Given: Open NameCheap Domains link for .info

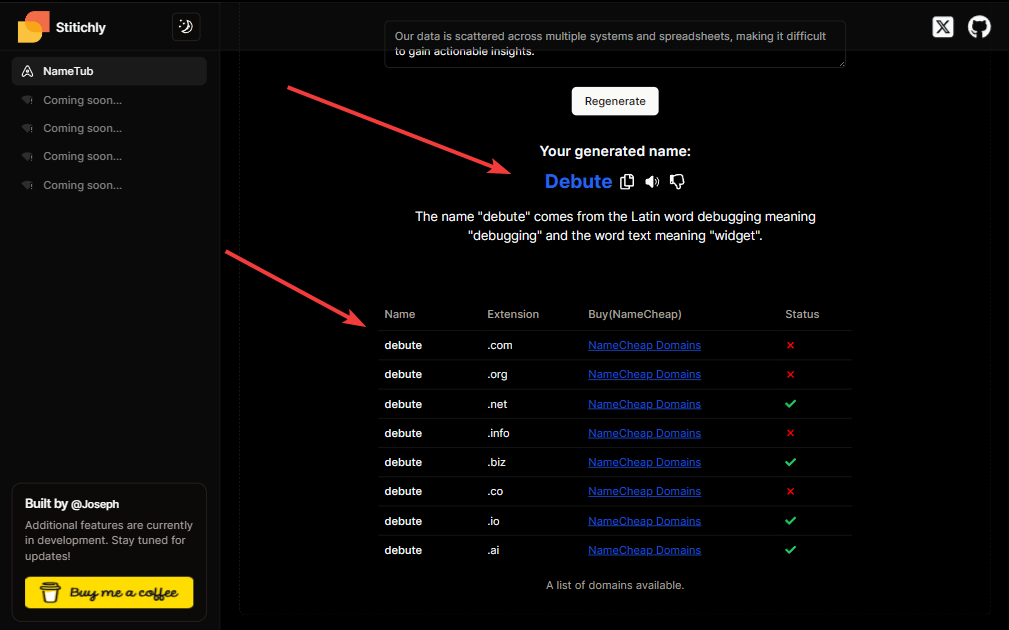Looking at the screenshot, I should point(644,433).
